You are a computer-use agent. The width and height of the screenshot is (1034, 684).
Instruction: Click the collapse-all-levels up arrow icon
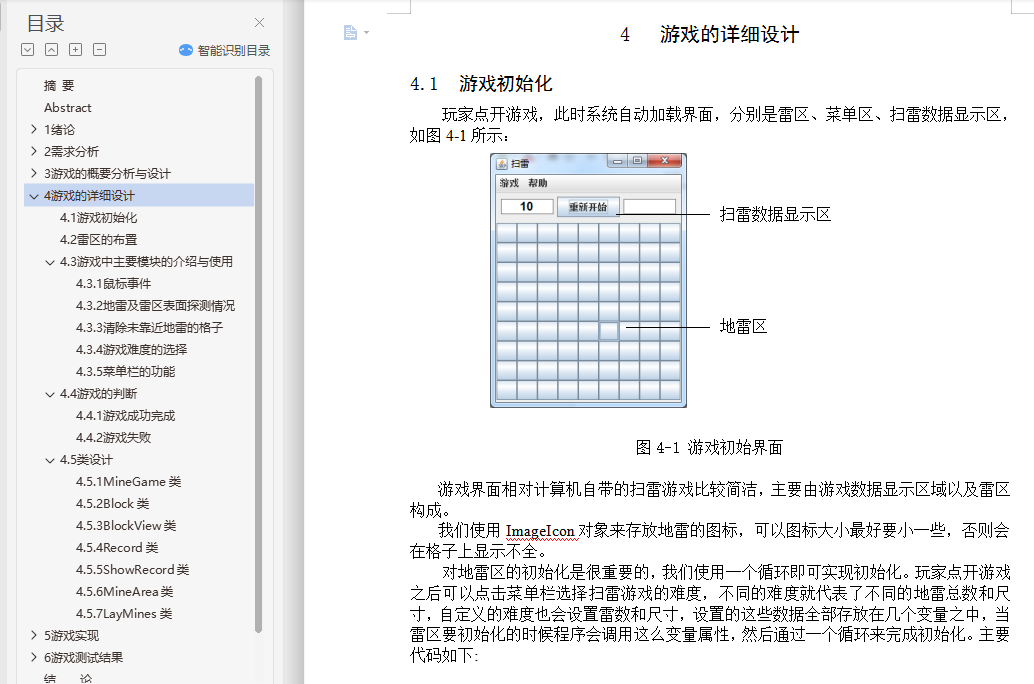pos(51,49)
